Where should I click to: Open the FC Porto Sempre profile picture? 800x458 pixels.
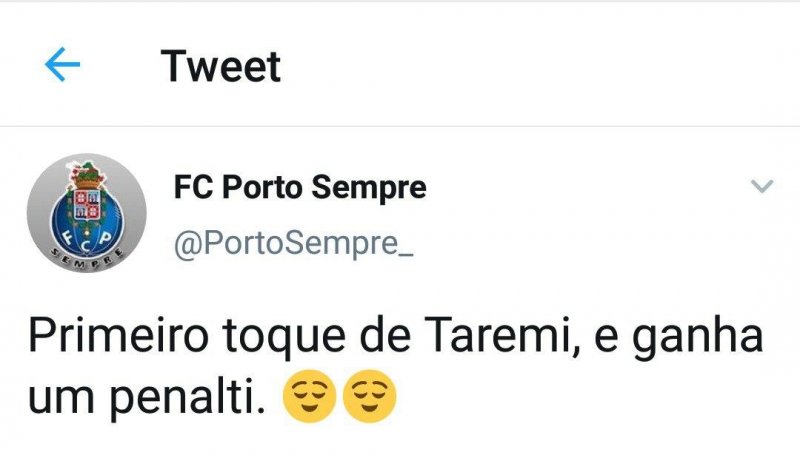click(x=86, y=213)
